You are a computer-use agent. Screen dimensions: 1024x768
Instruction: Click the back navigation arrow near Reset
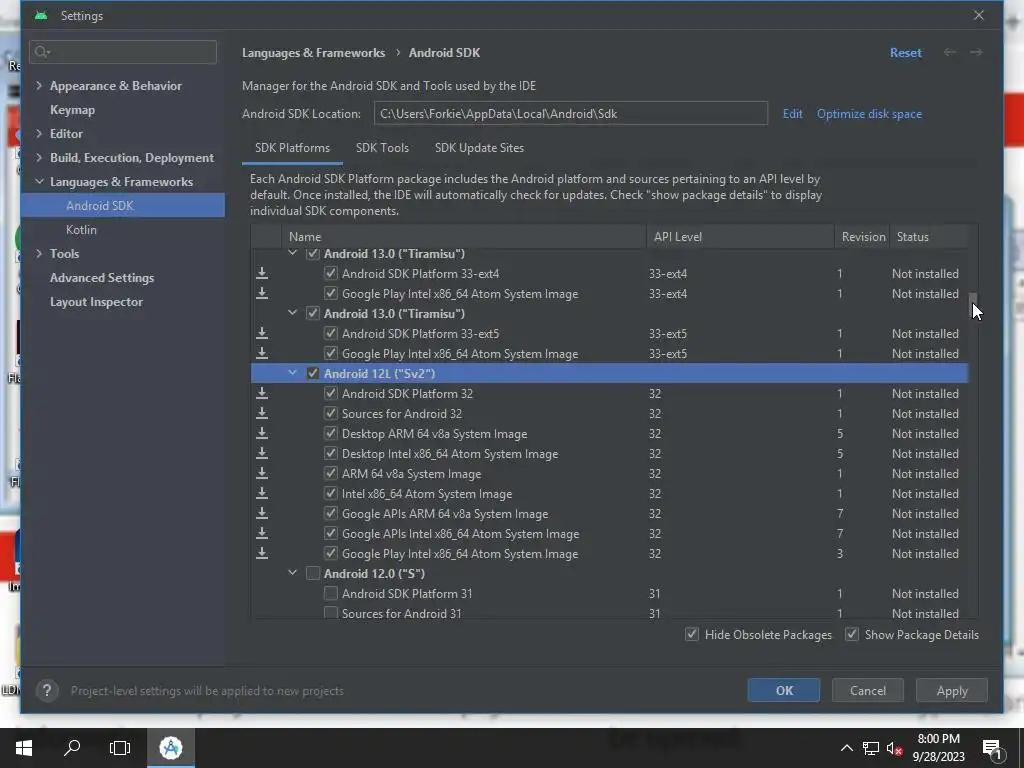click(x=950, y=52)
